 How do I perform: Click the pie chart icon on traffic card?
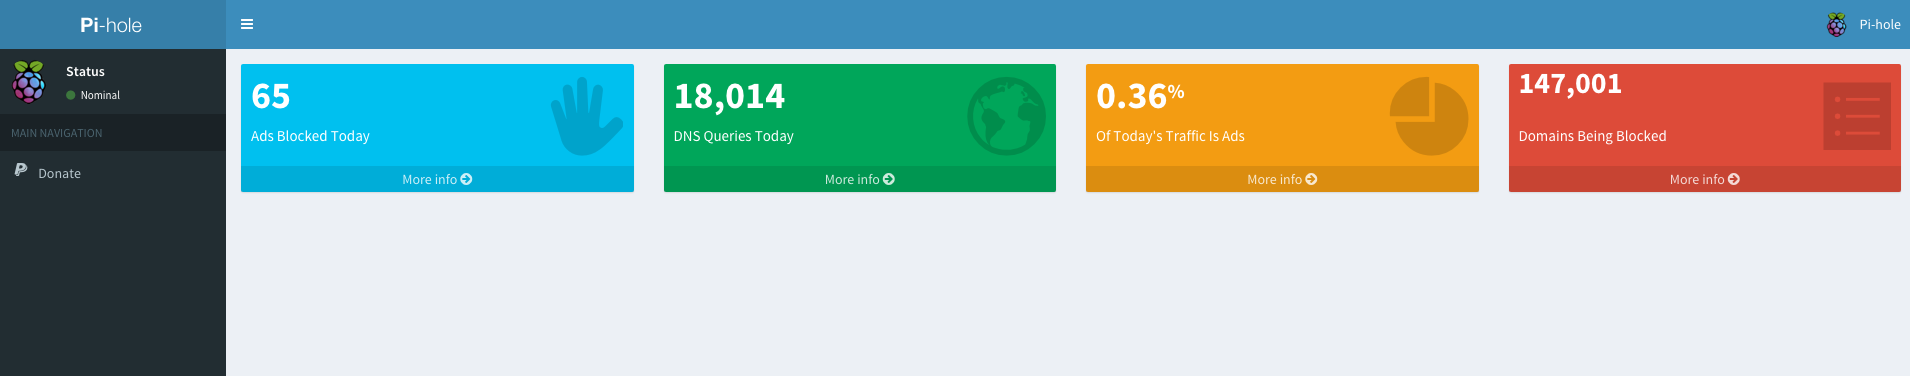[1429, 117]
